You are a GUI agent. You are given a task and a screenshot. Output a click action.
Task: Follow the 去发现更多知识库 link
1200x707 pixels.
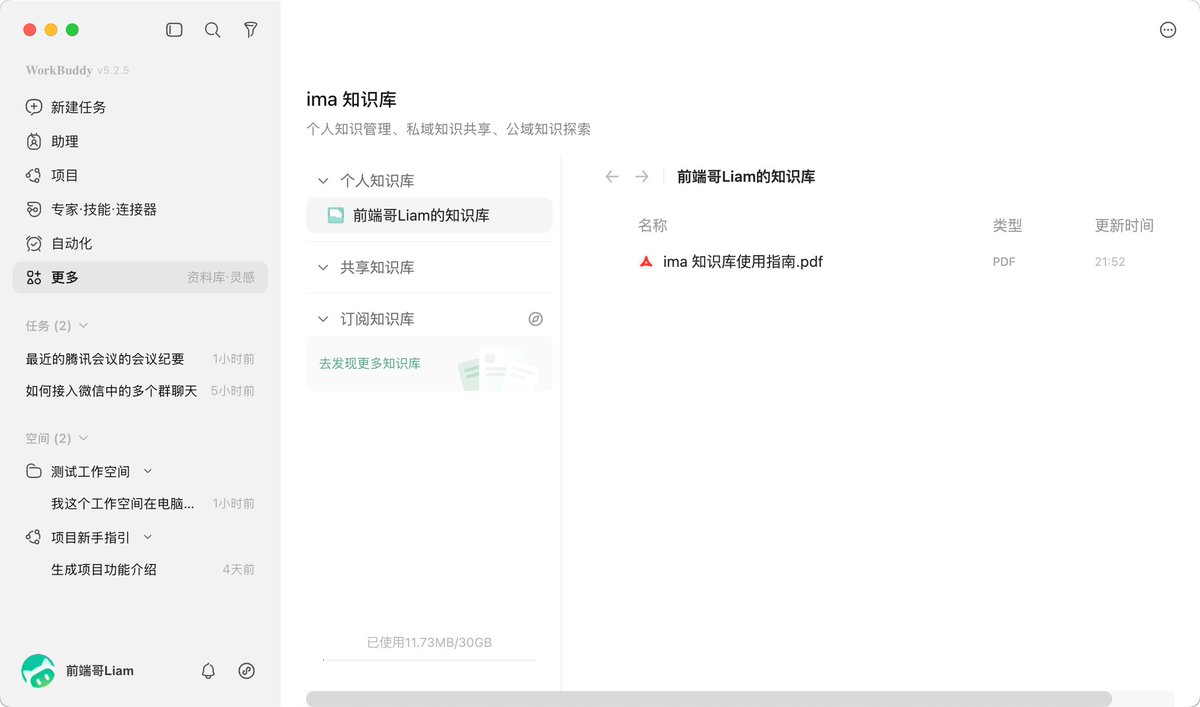(x=370, y=363)
